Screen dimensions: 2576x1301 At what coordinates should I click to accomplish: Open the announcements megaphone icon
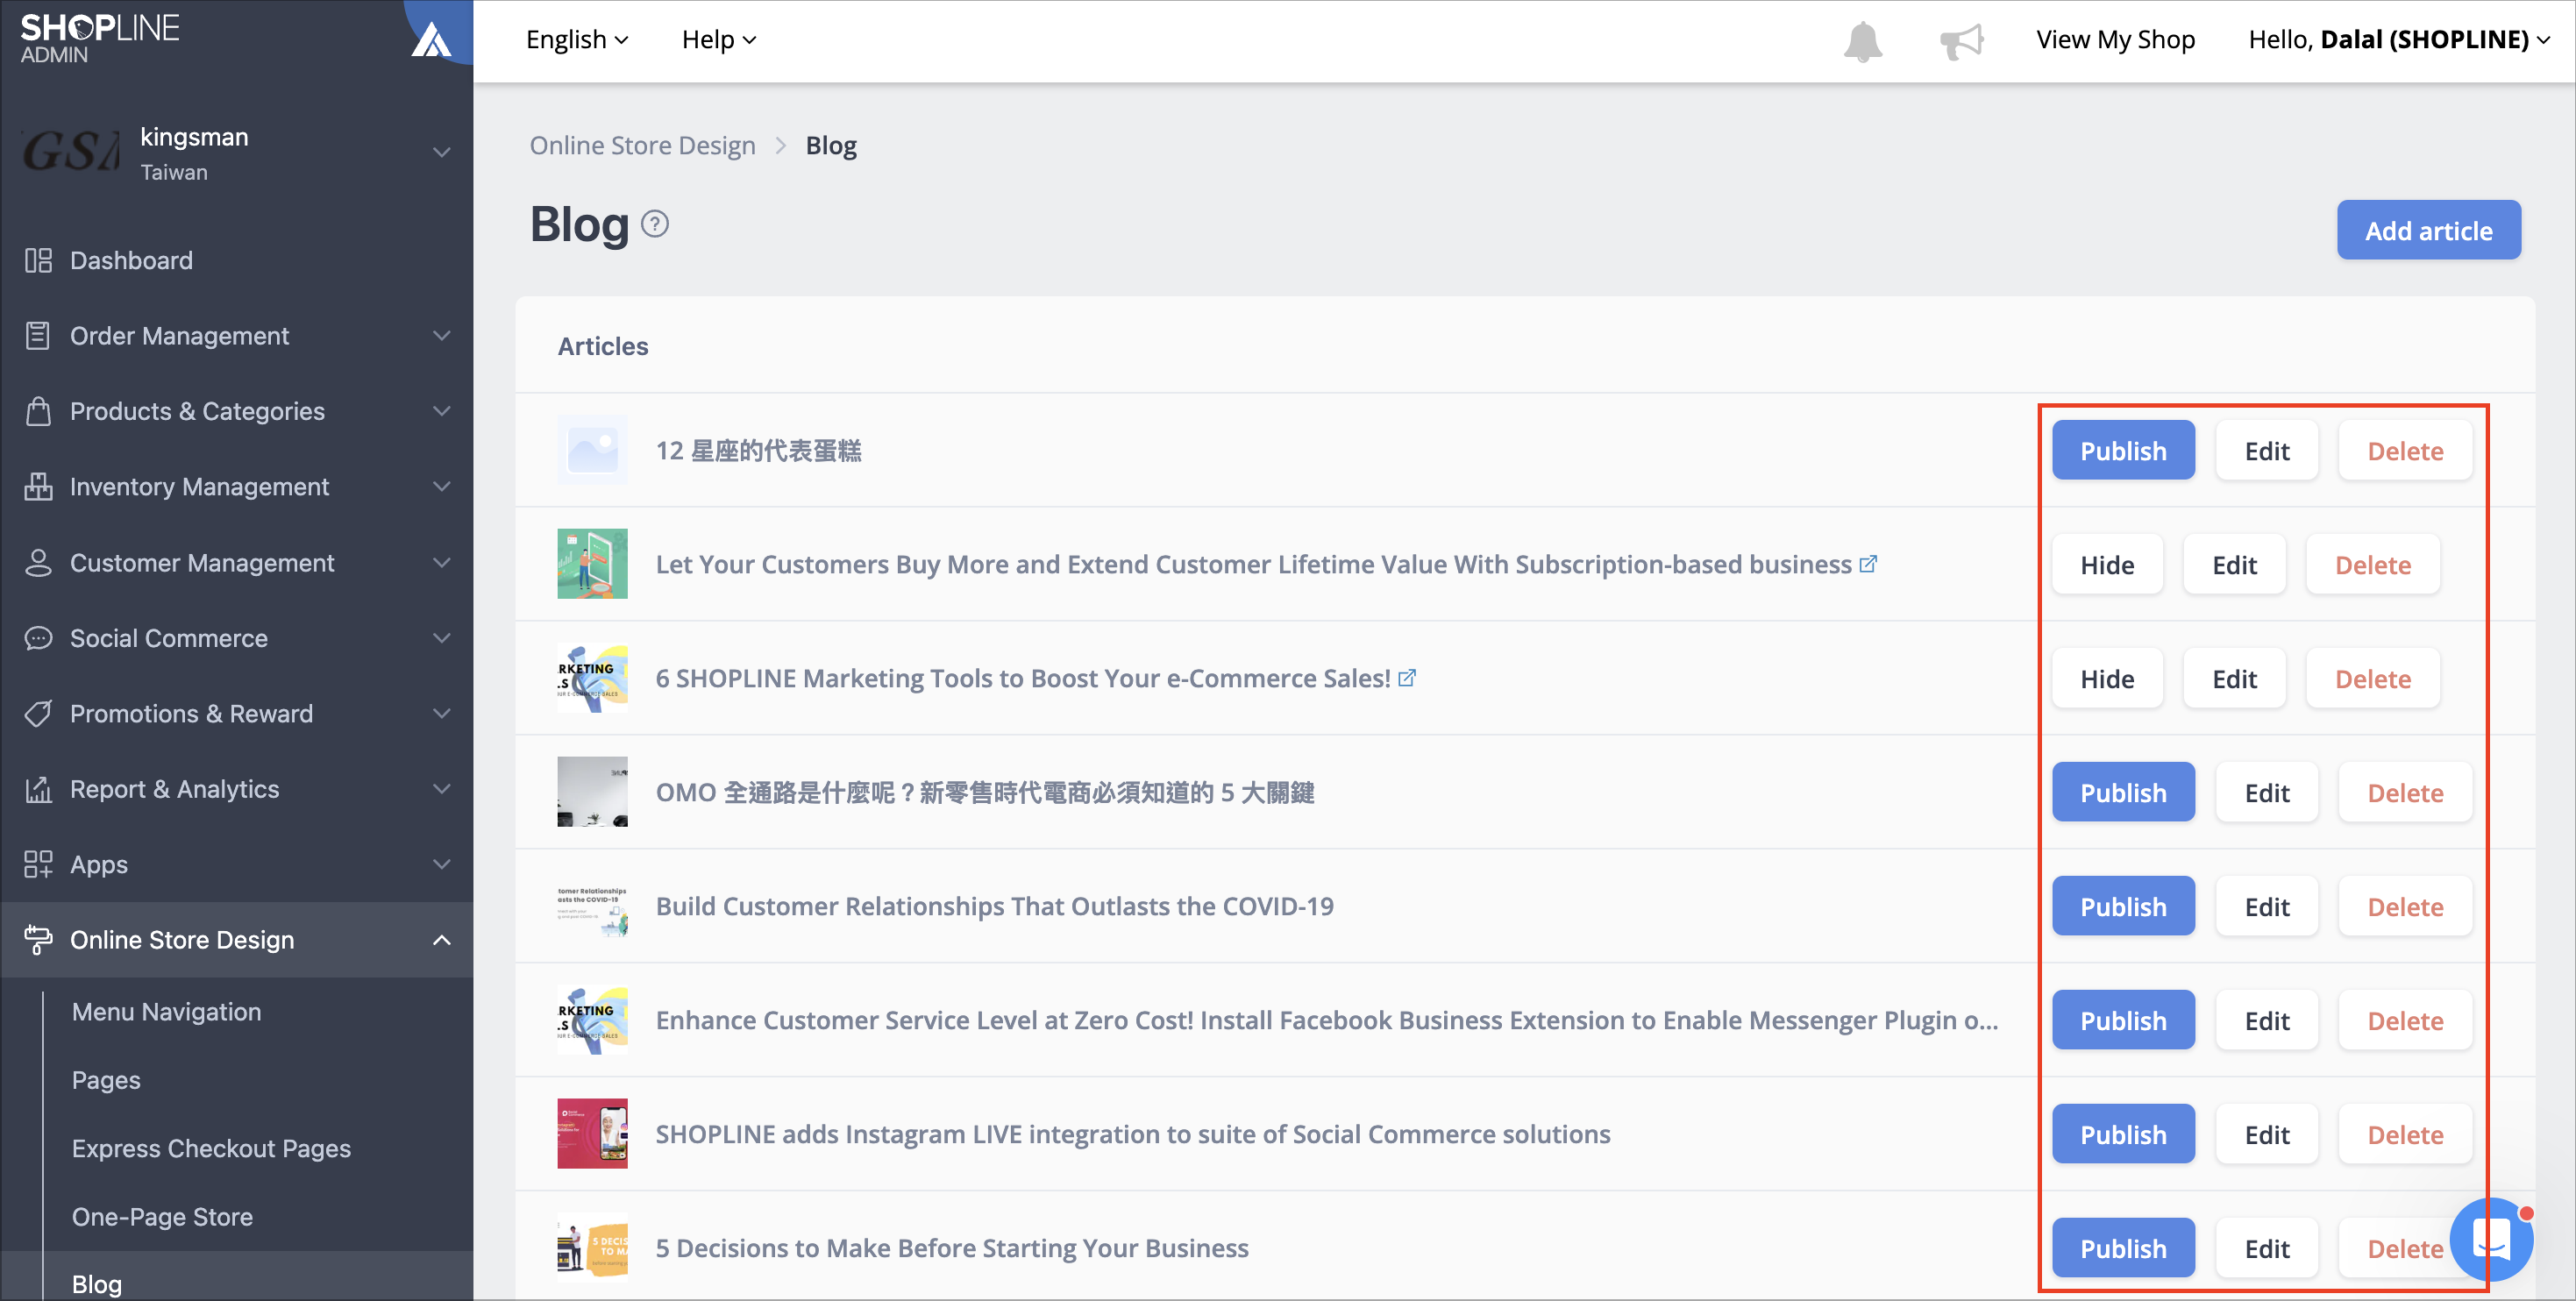point(1961,41)
